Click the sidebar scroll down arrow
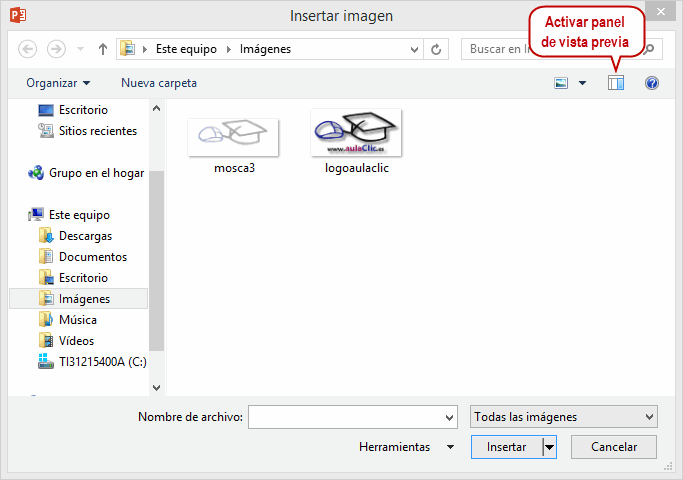 (156, 387)
